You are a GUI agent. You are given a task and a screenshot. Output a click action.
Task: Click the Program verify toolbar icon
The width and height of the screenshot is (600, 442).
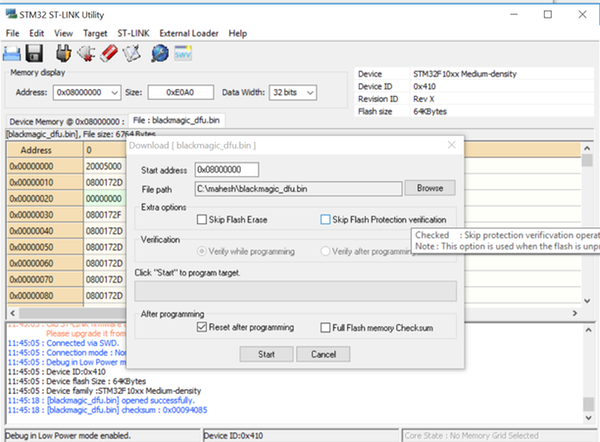(132, 53)
